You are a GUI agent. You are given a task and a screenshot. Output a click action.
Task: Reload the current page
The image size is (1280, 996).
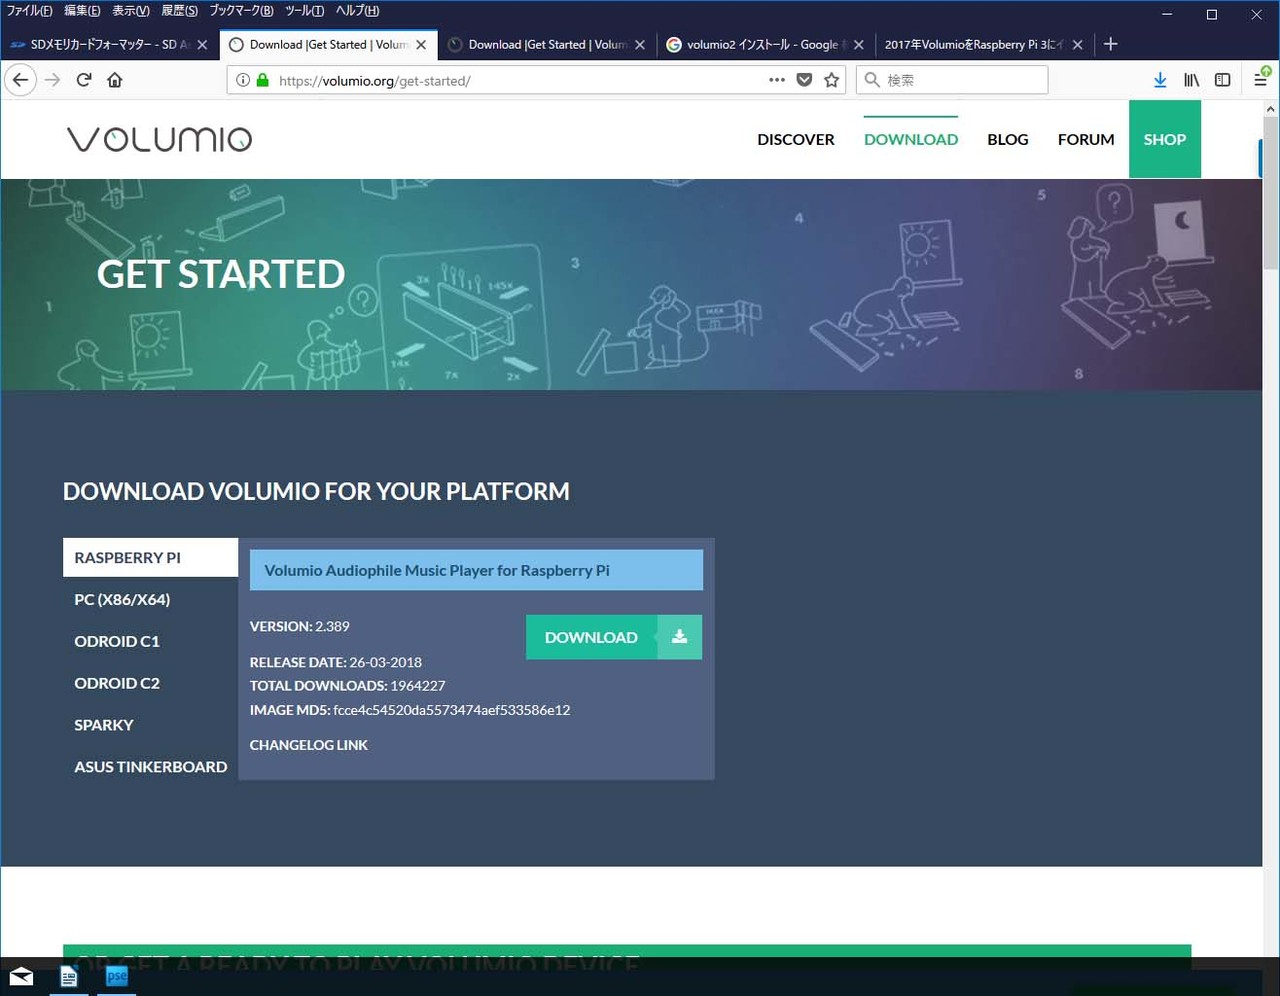click(84, 80)
